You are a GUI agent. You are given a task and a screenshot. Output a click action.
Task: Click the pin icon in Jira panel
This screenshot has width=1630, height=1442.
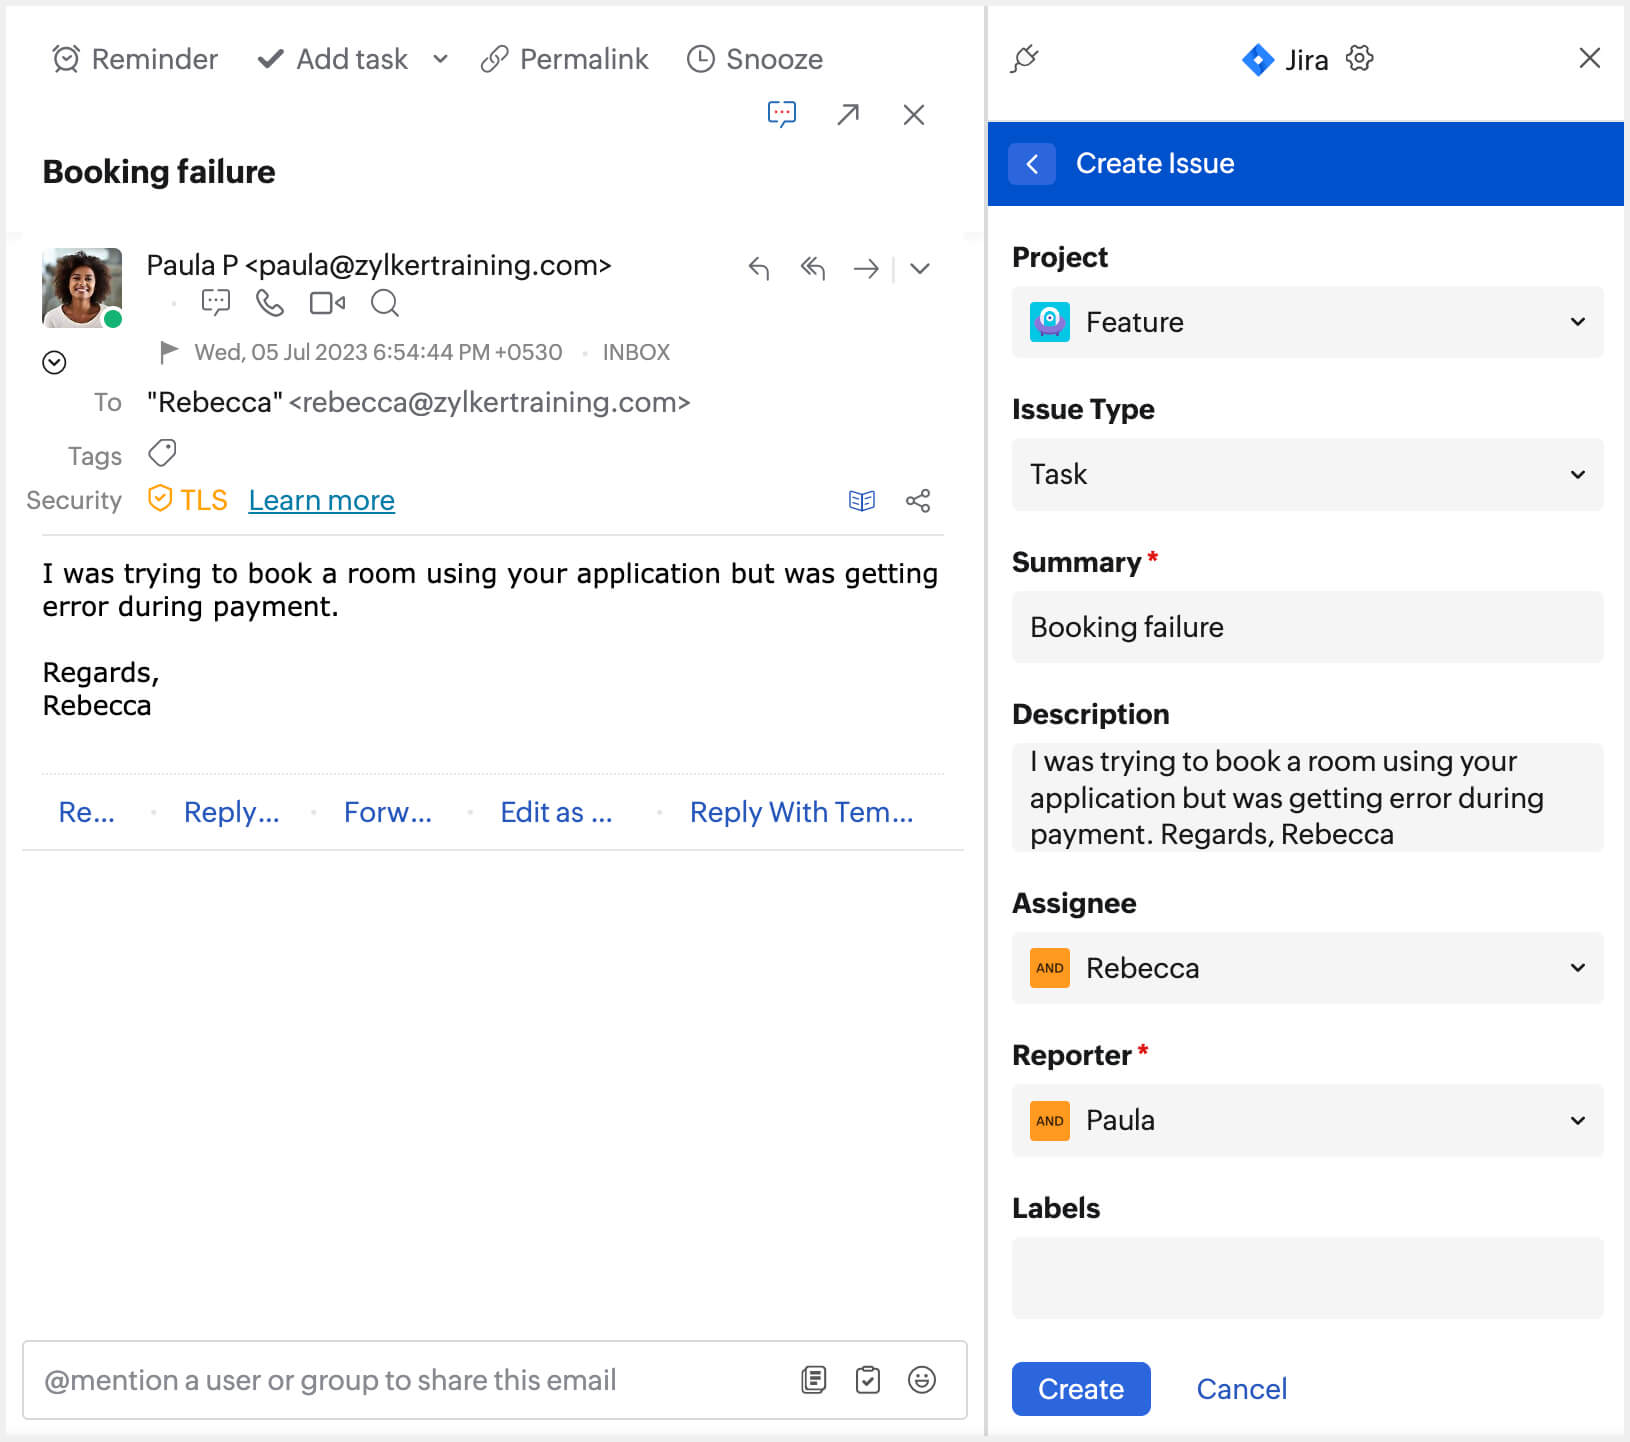1024,59
